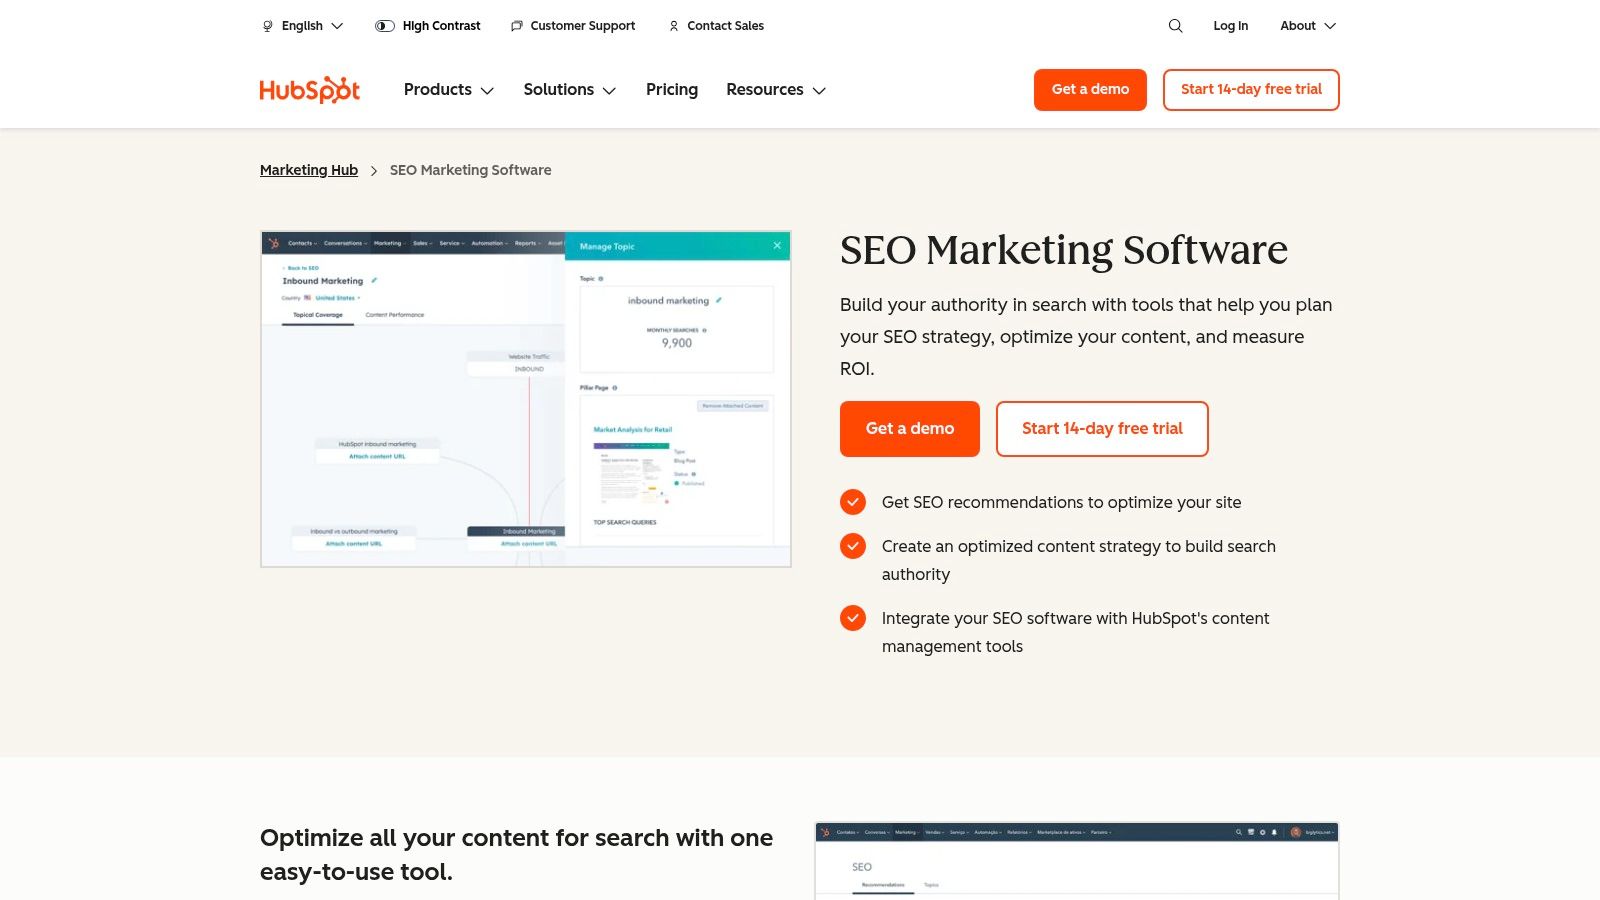The image size is (1600, 900).
Task: Expand the English language dropdown
Action: tap(337, 26)
